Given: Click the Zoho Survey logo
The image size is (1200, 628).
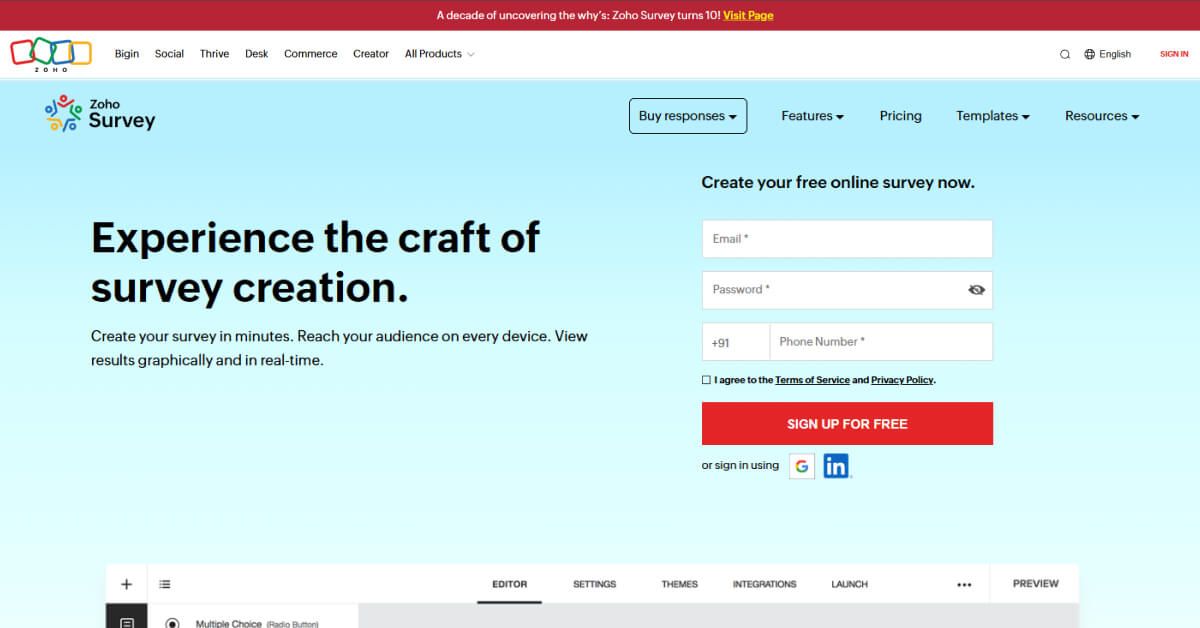Looking at the screenshot, I should pos(100,115).
